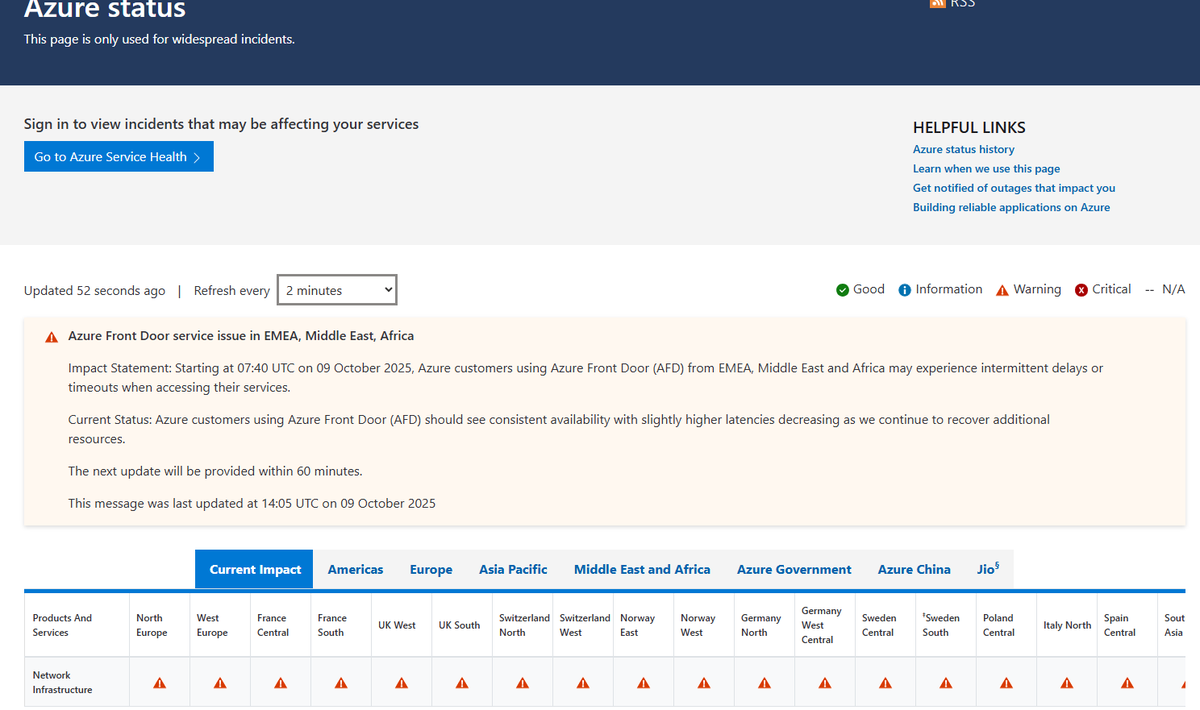Click the Azure status page heading
The width and height of the screenshot is (1200, 710).
(105, 10)
